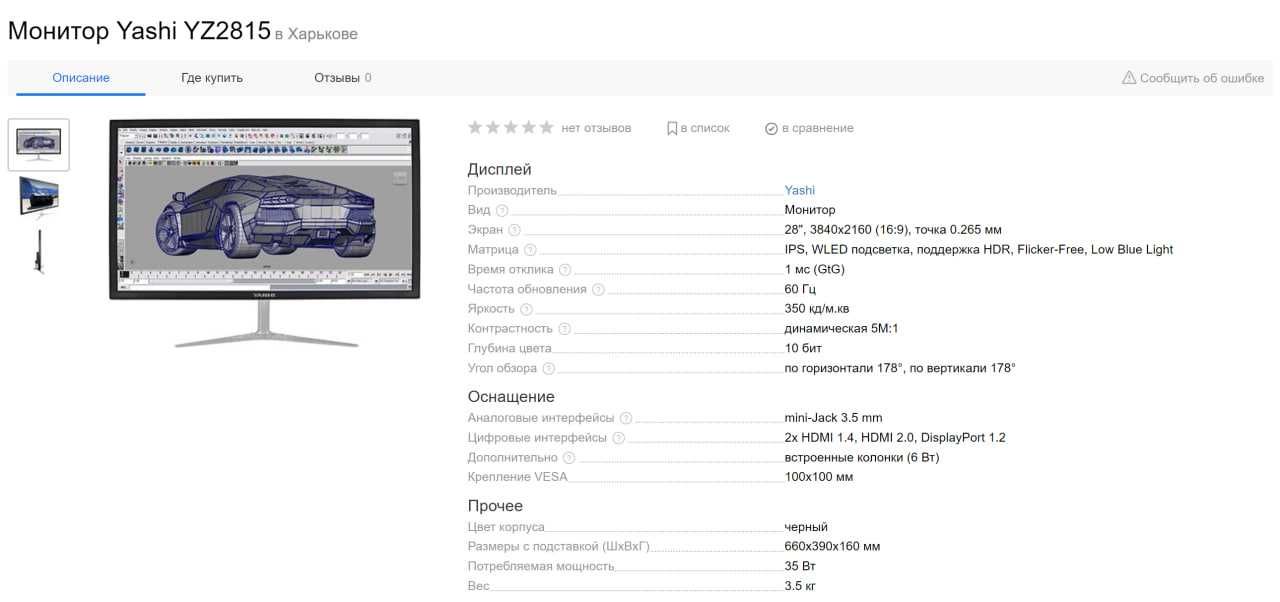Select the front view monitor thumbnail
Image resolution: width=1280 pixels, height=602 pixels.
tap(39, 145)
